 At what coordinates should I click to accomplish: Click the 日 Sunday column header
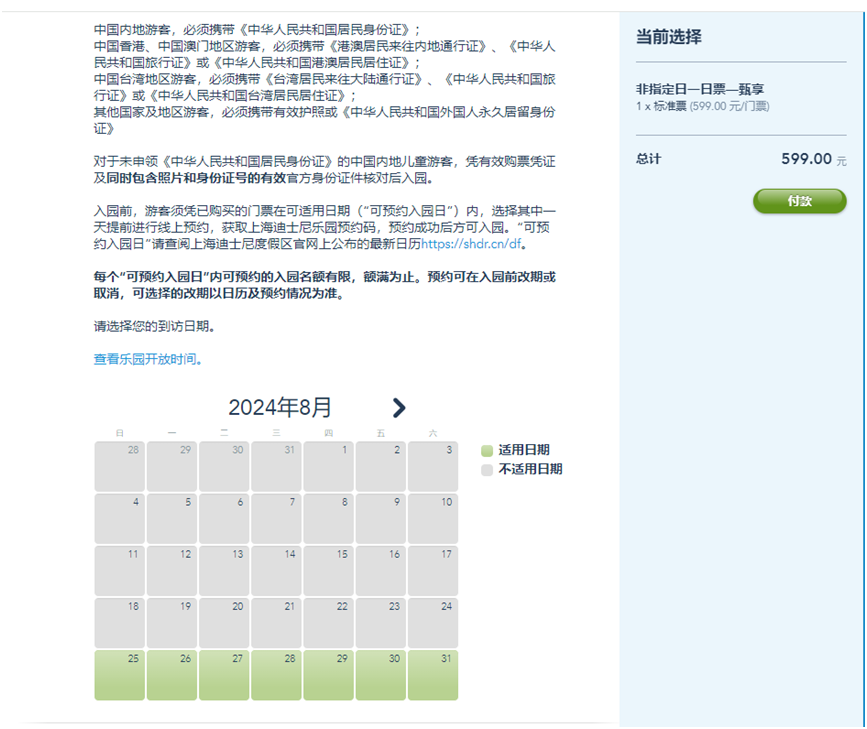[x=119, y=434]
